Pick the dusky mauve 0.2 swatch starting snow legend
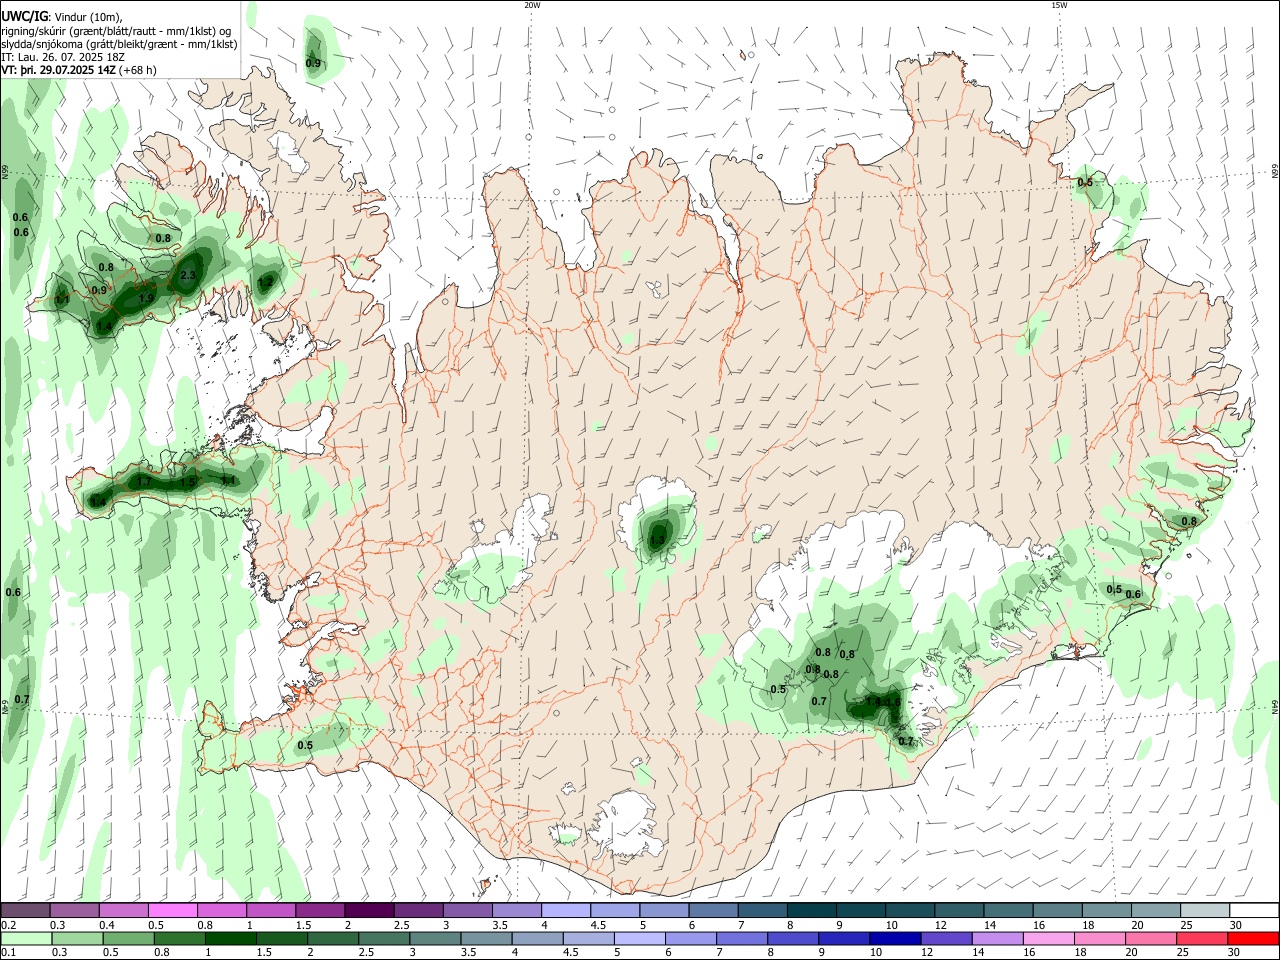Screen dimensions: 1280x960 25,910
